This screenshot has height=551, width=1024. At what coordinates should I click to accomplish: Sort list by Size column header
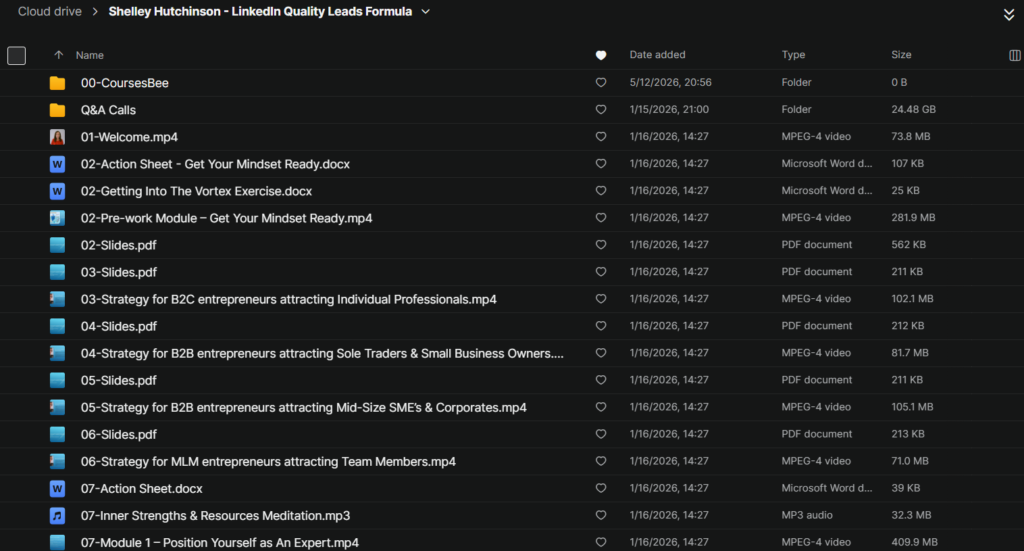[x=901, y=55]
